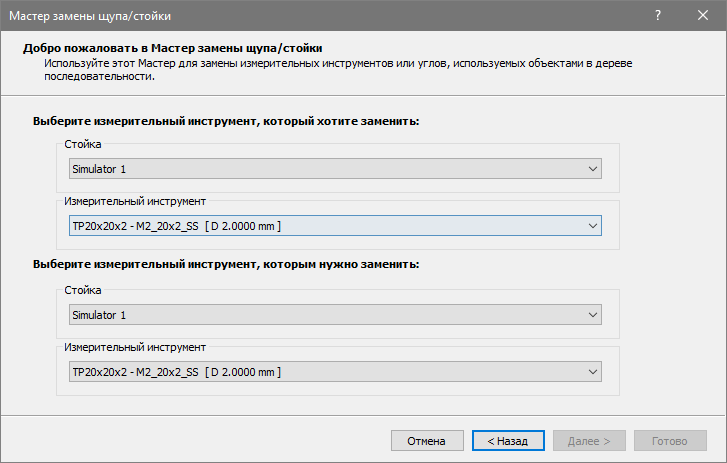Select the TP20x20x2 value in the tool-to-replace field
727x463 pixels.
click(x=175, y=227)
